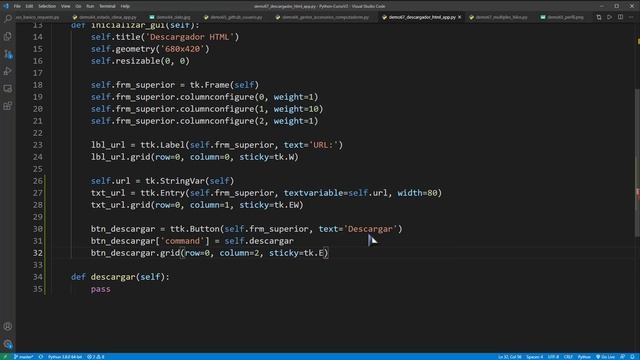
Task: Click 'descargar' function name on line 34
Action: coord(113,277)
